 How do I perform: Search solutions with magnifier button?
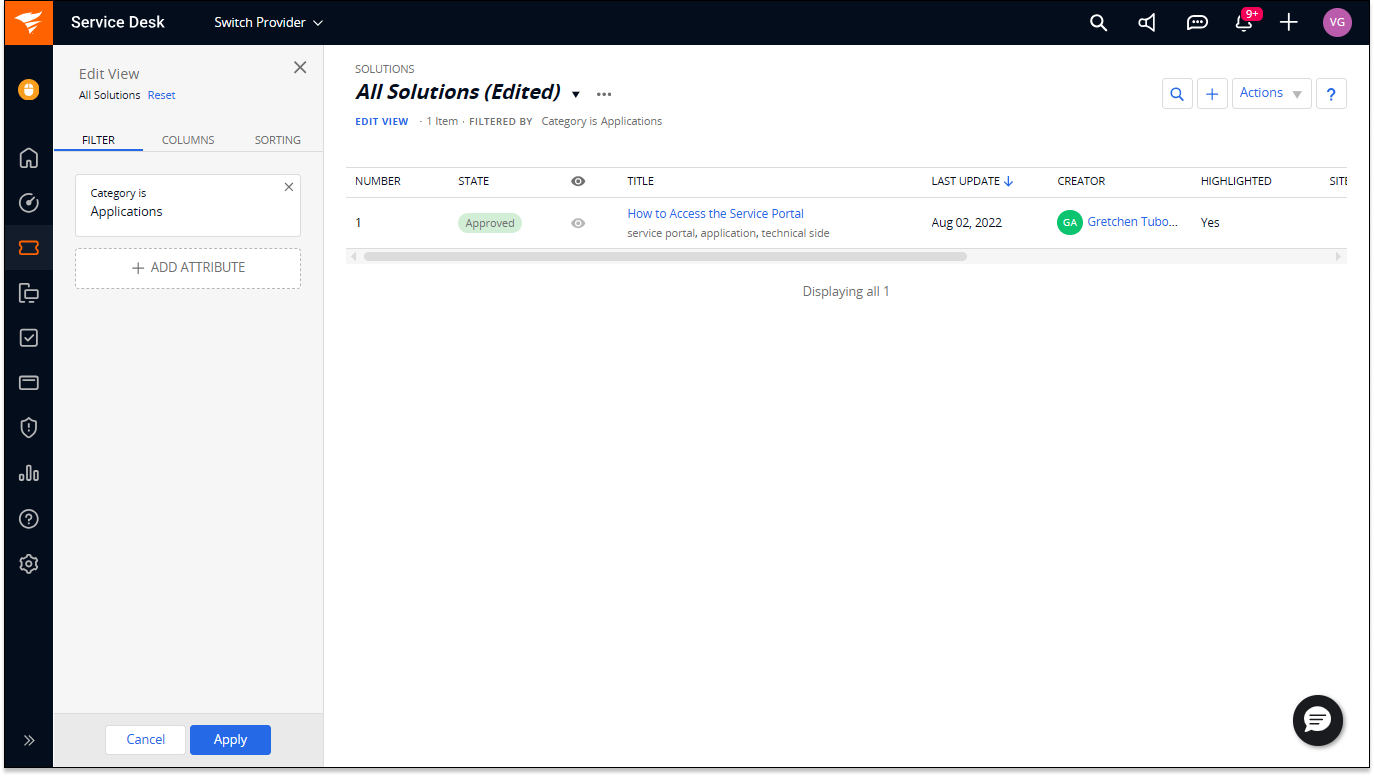(x=1177, y=94)
